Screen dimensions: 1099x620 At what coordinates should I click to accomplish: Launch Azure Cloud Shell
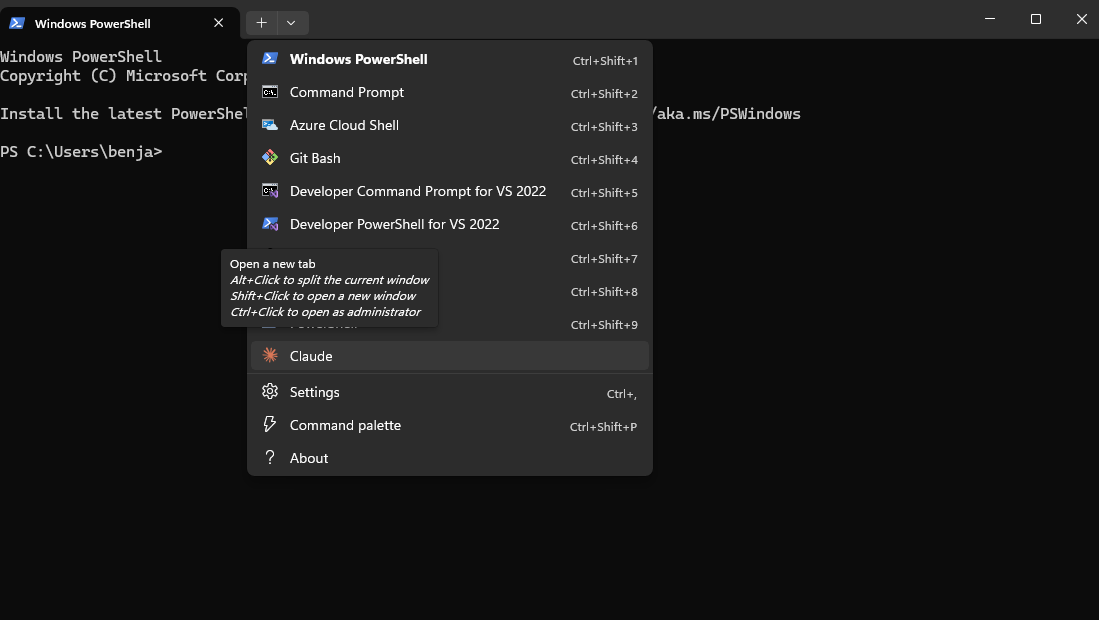[343, 125]
